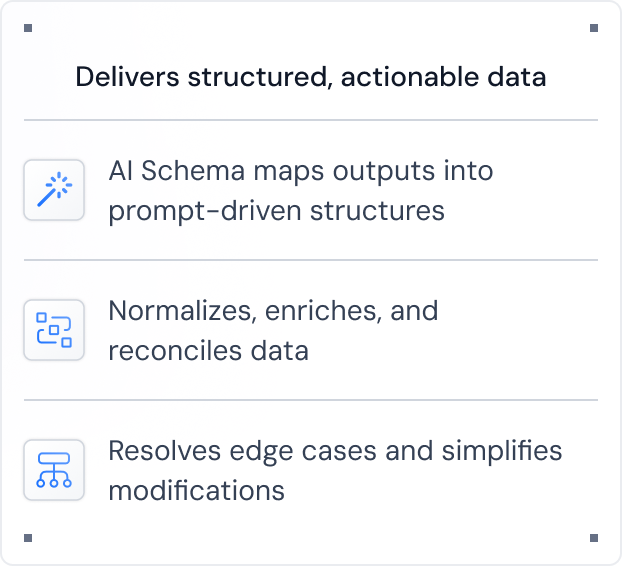Click the divider between AI Schema and Normalizes
This screenshot has width=622, height=566.
311,260
